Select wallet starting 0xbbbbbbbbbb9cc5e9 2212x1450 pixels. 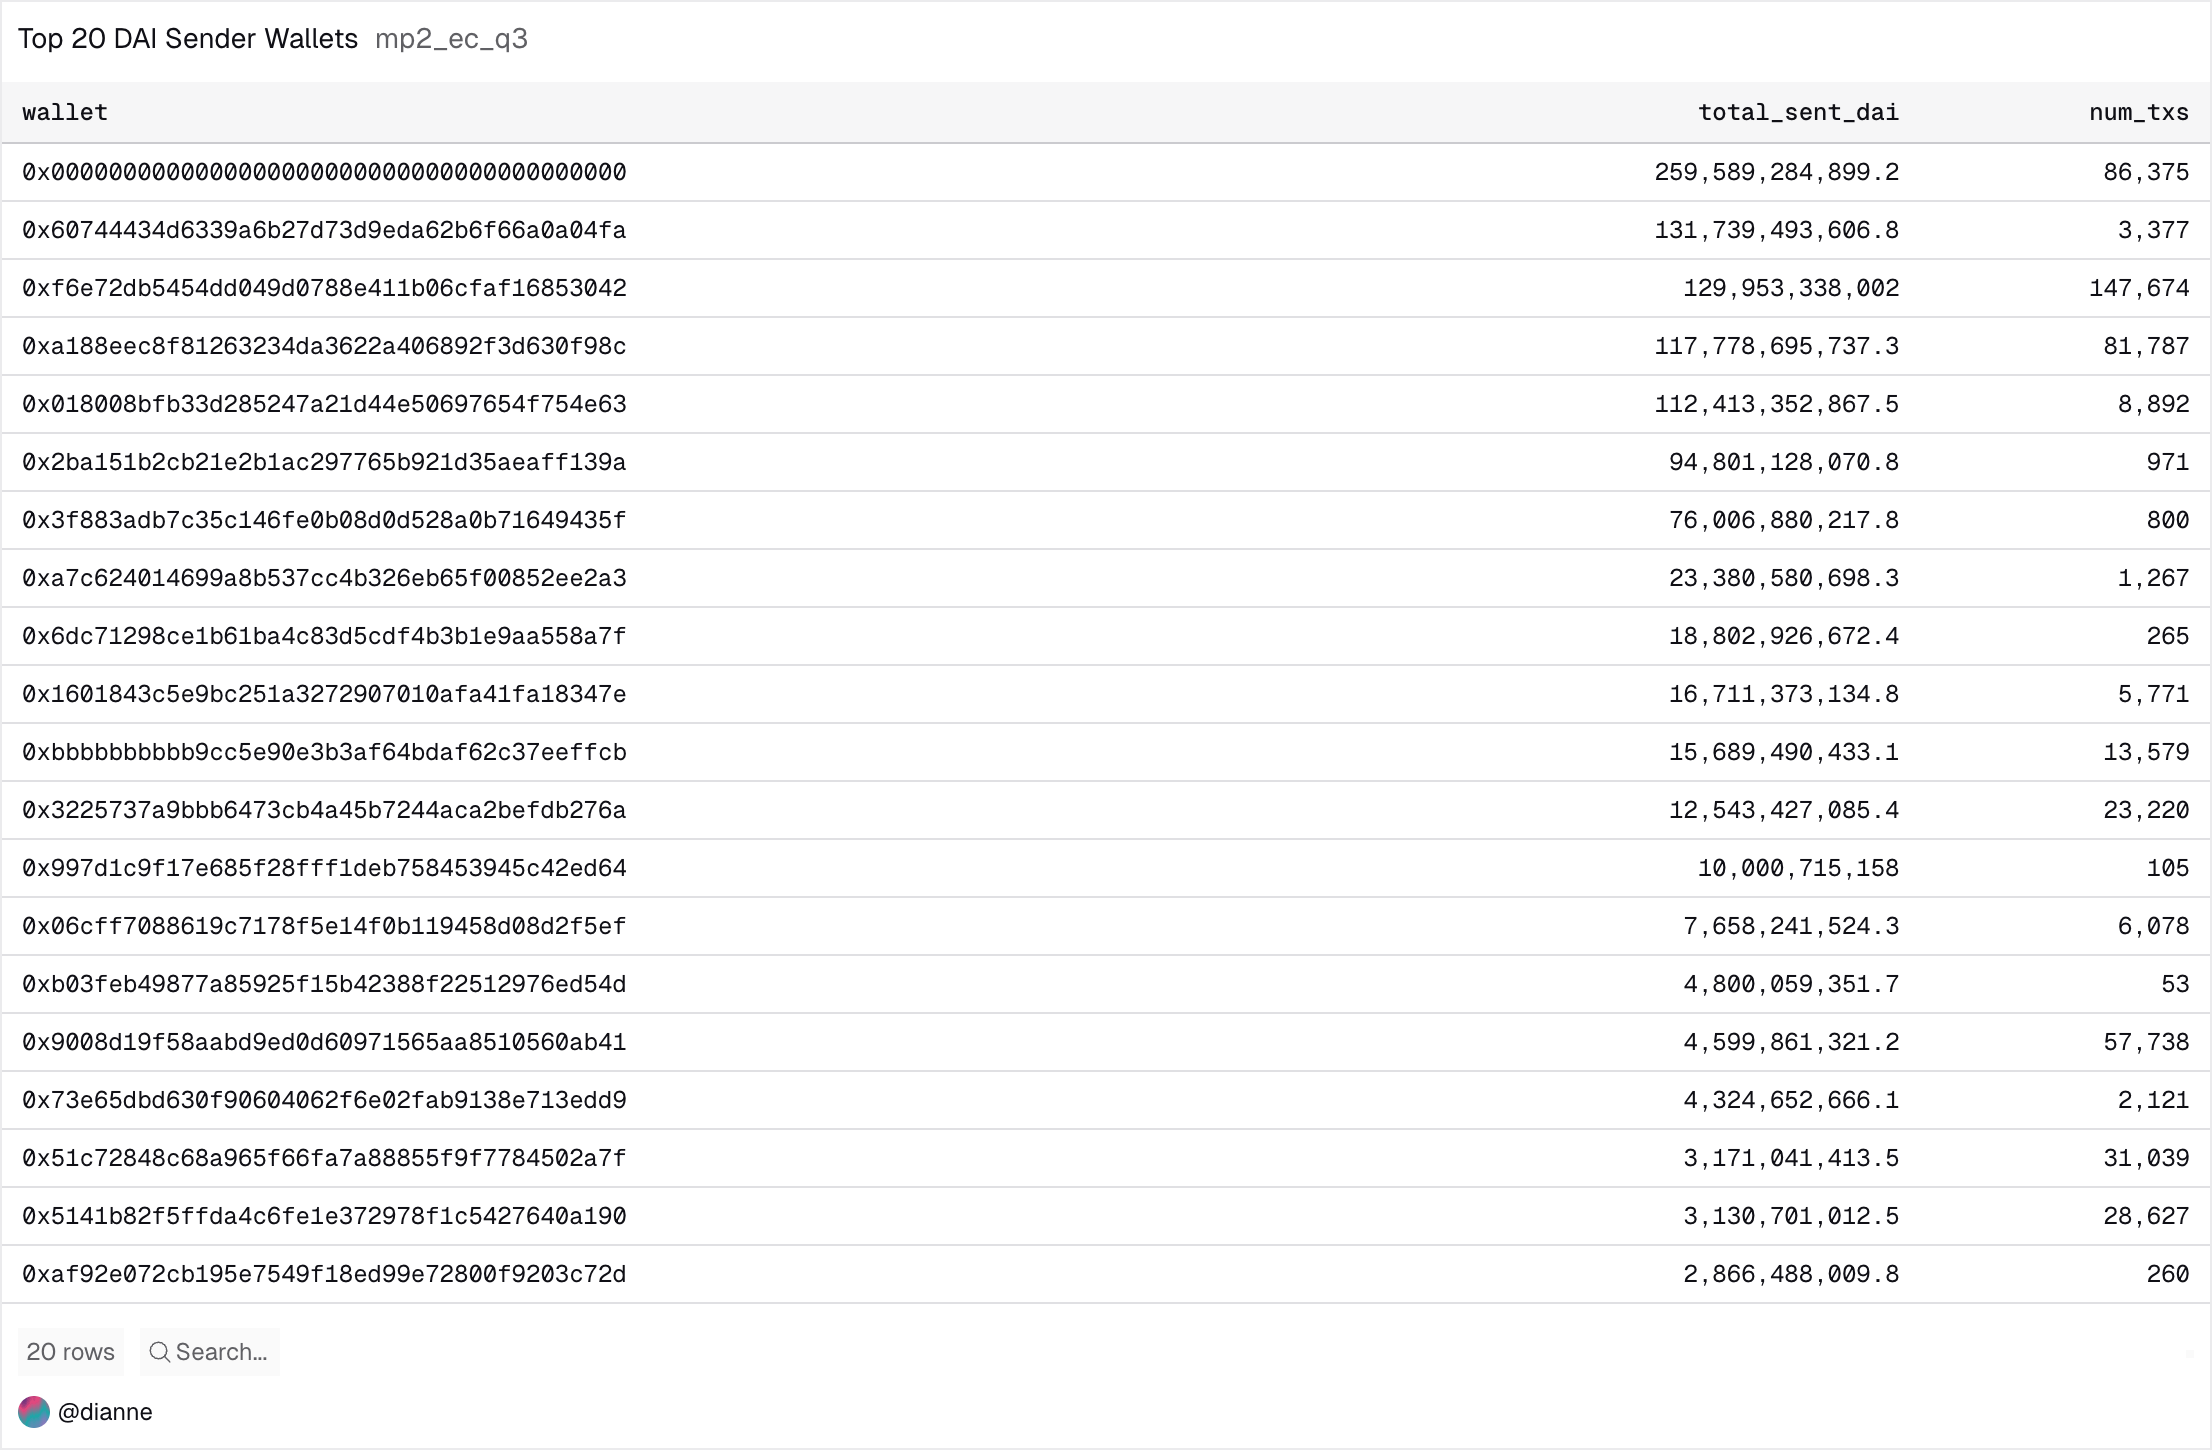click(x=324, y=752)
